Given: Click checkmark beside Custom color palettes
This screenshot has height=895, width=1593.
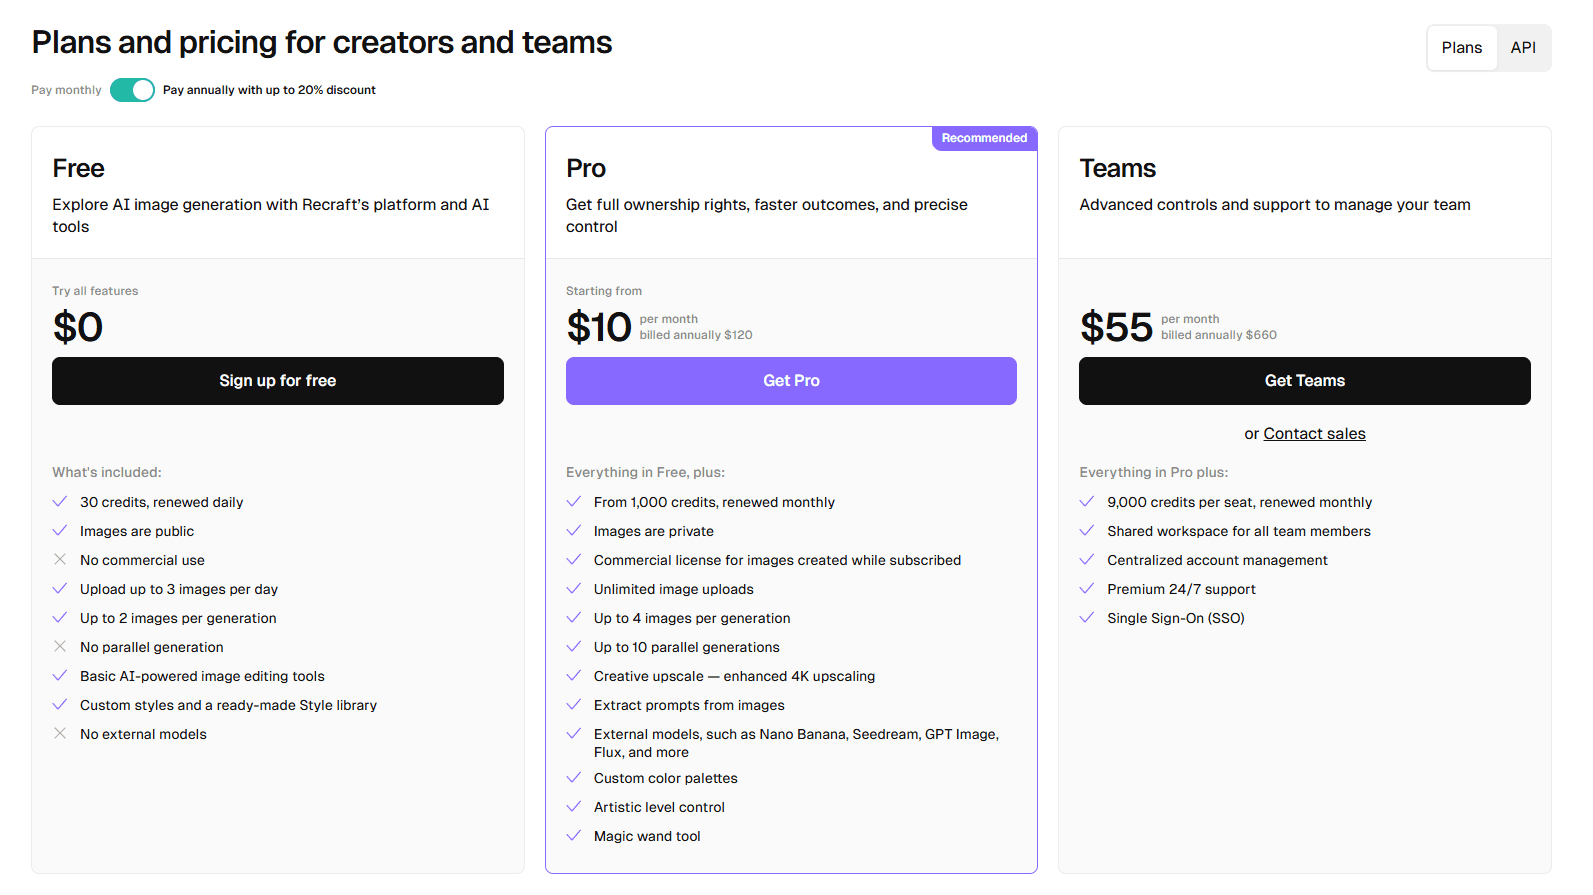Looking at the screenshot, I should click(x=574, y=778).
